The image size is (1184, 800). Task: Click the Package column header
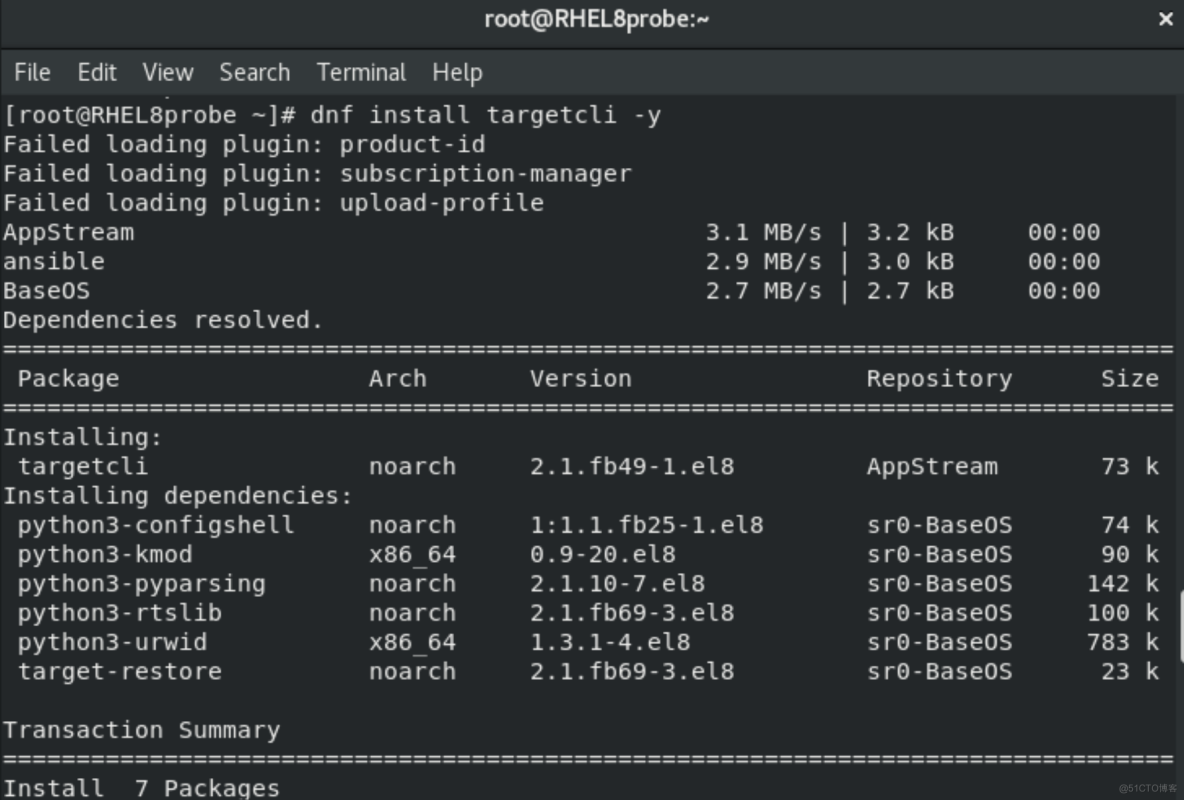[x=68, y=378]
